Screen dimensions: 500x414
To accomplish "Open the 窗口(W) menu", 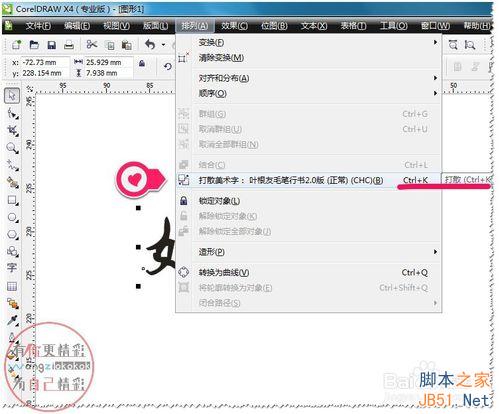I will point(435,26).
